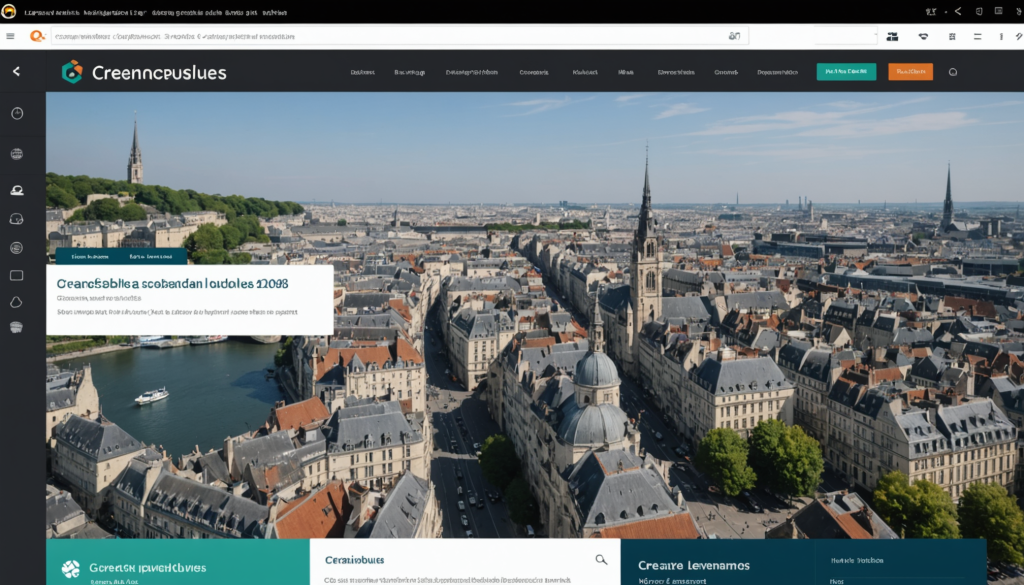Select the second tab above the white hero card
Screen dimensions: 1024x585
point(151,257)
